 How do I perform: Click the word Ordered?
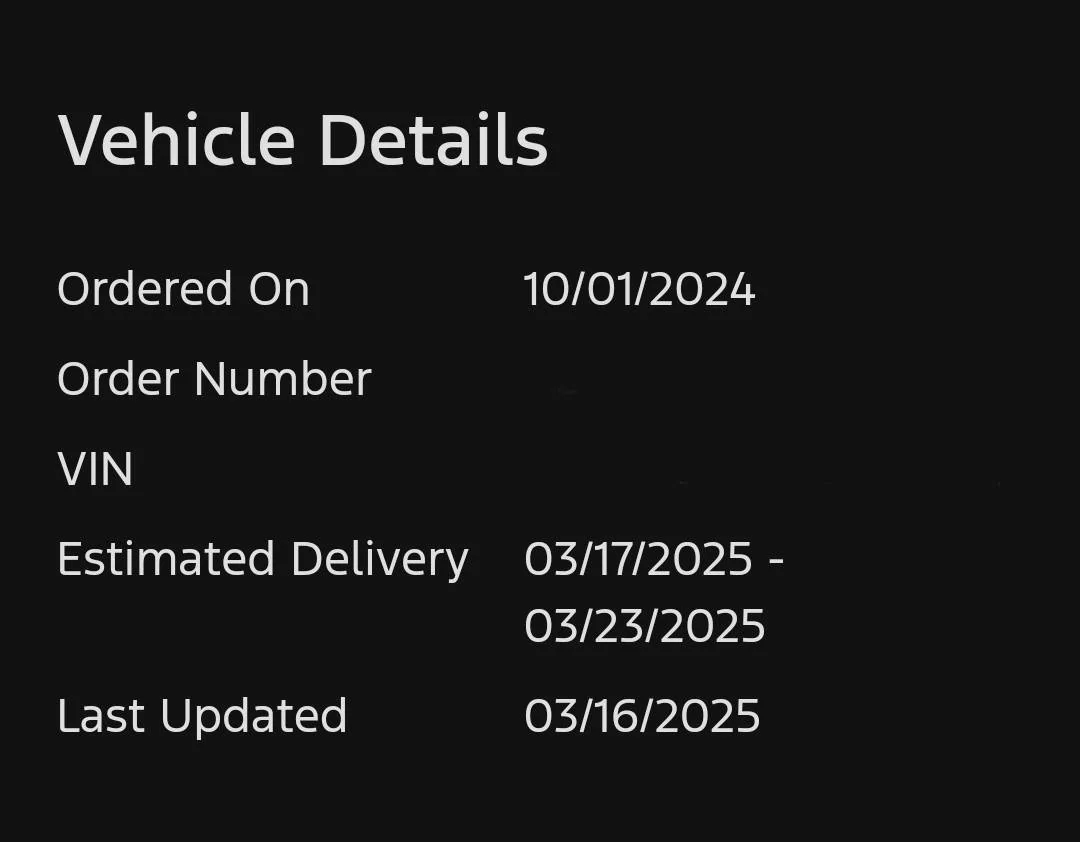coord(144,290)
